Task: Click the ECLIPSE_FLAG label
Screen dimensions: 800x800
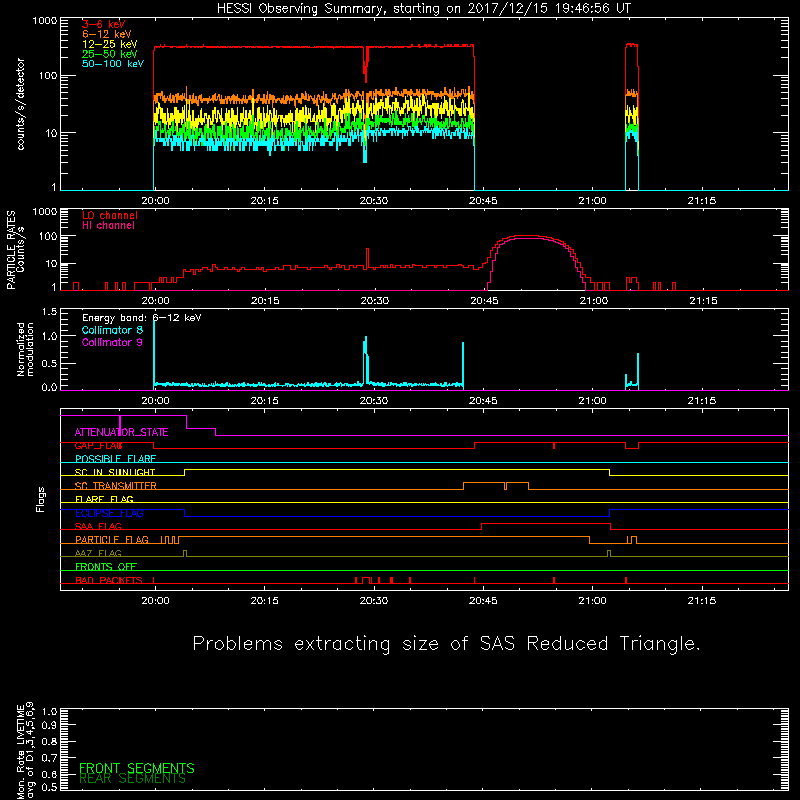Action: pos(109,513)
